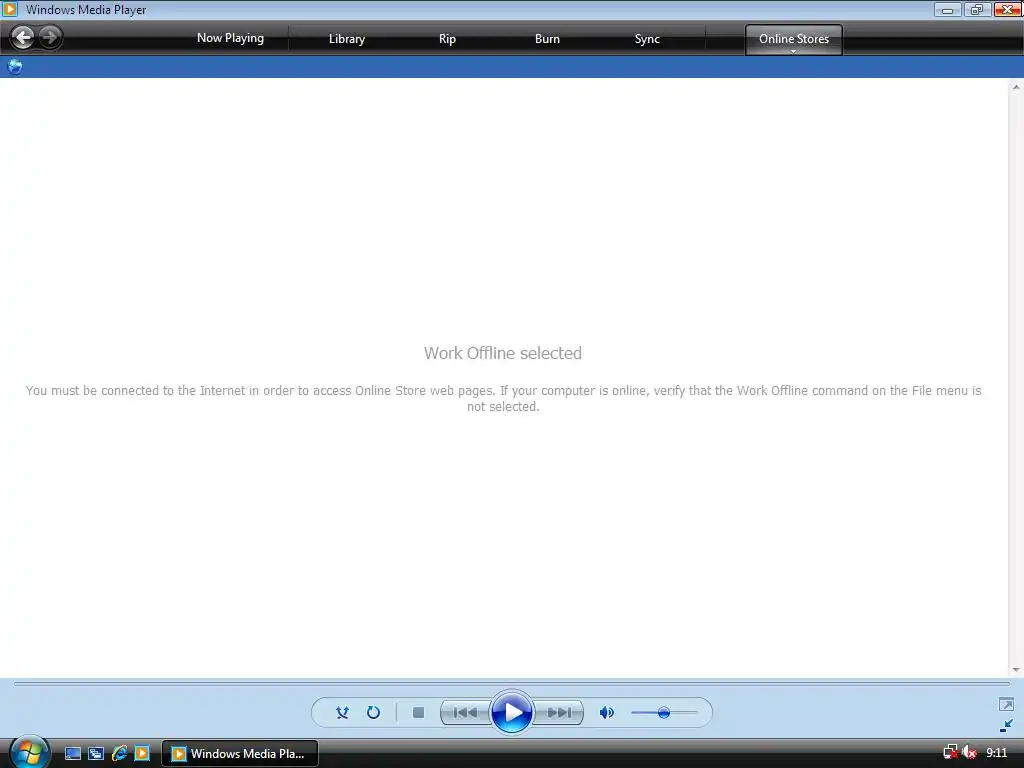1024x768 pixels.
Task: Expand the Online Stores dropdown arrow
Action: click(793, 51)
